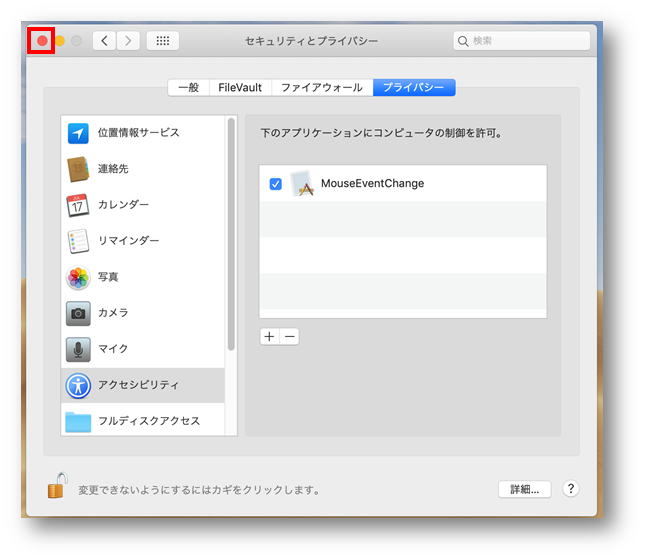
Task: Switch to the 一般 tab
Action: [188, 88]
